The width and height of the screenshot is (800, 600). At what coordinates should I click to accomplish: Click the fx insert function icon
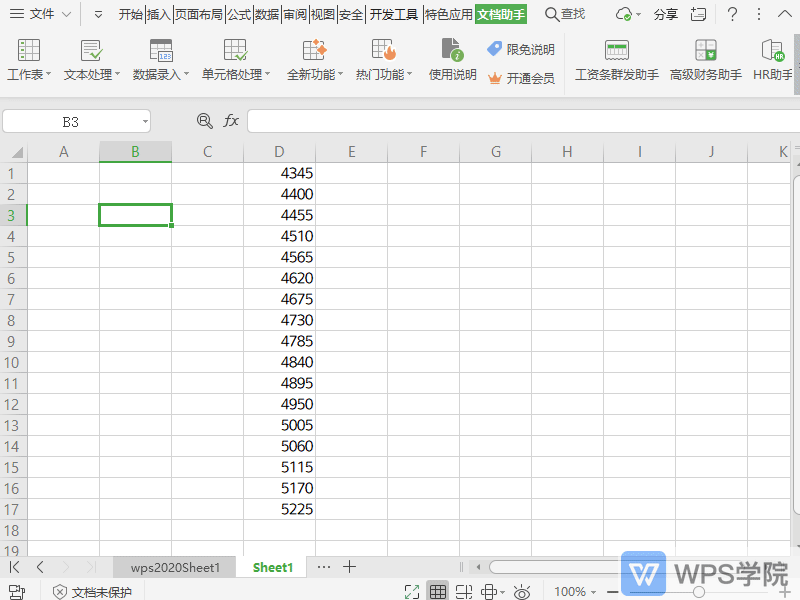tap(231, 121)
